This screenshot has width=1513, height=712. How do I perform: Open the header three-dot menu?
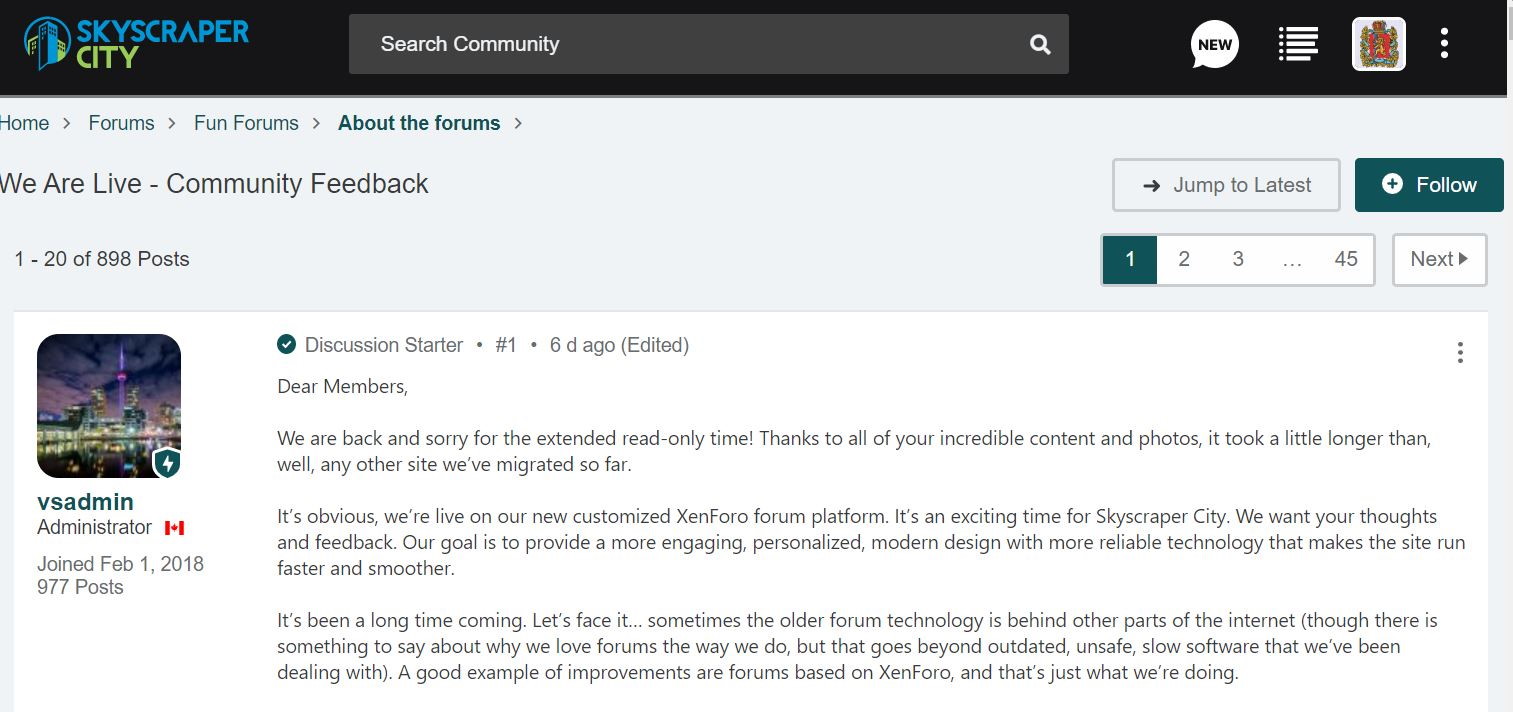click(x=1444, y=44)
